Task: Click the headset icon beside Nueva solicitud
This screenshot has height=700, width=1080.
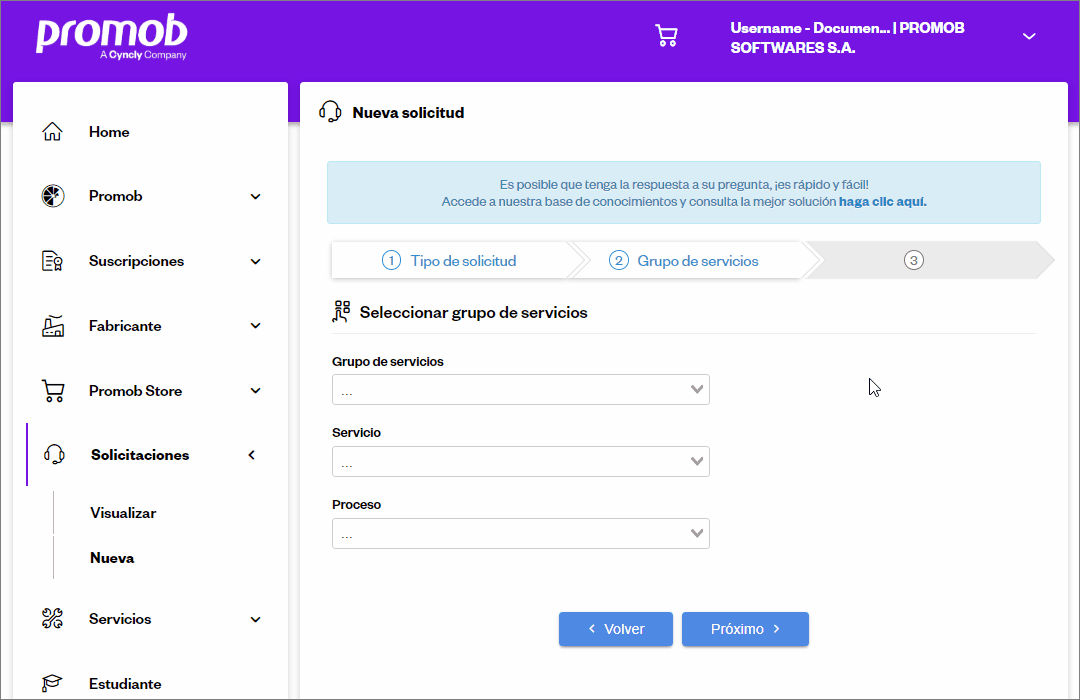Action: coord(331,112)
